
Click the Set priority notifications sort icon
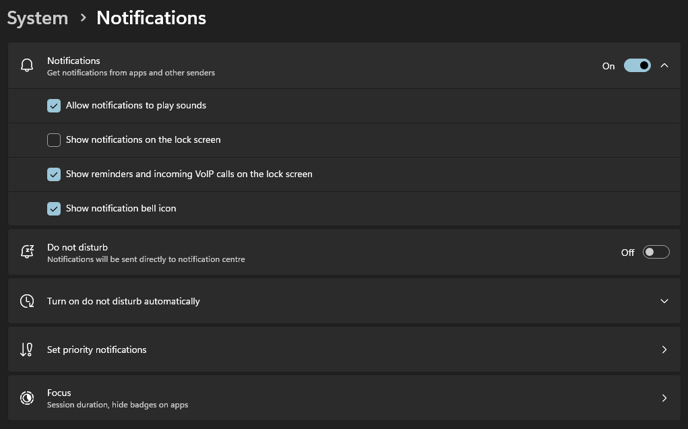coord(27,350)
